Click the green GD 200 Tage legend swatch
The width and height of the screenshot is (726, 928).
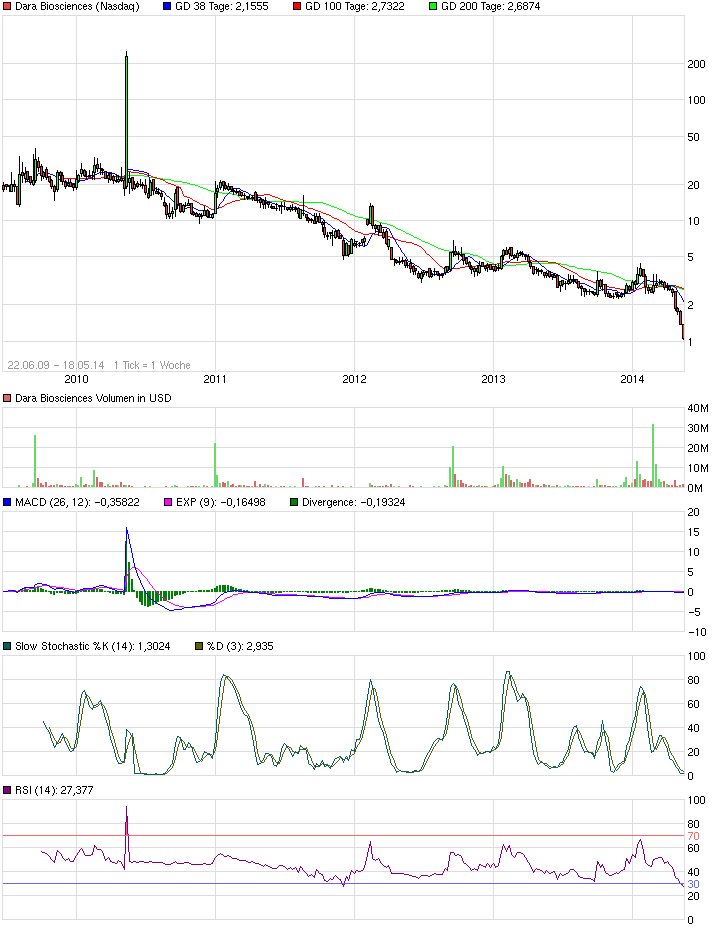pyautogui.click(x=431, y=6)
